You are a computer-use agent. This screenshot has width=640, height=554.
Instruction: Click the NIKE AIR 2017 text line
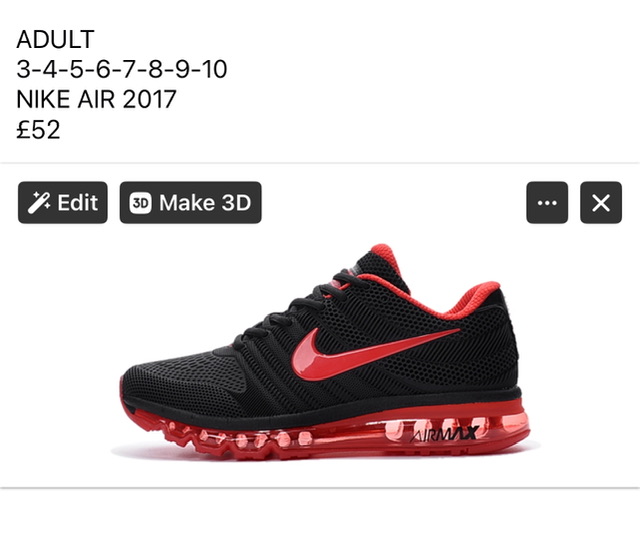click(96, 99)
